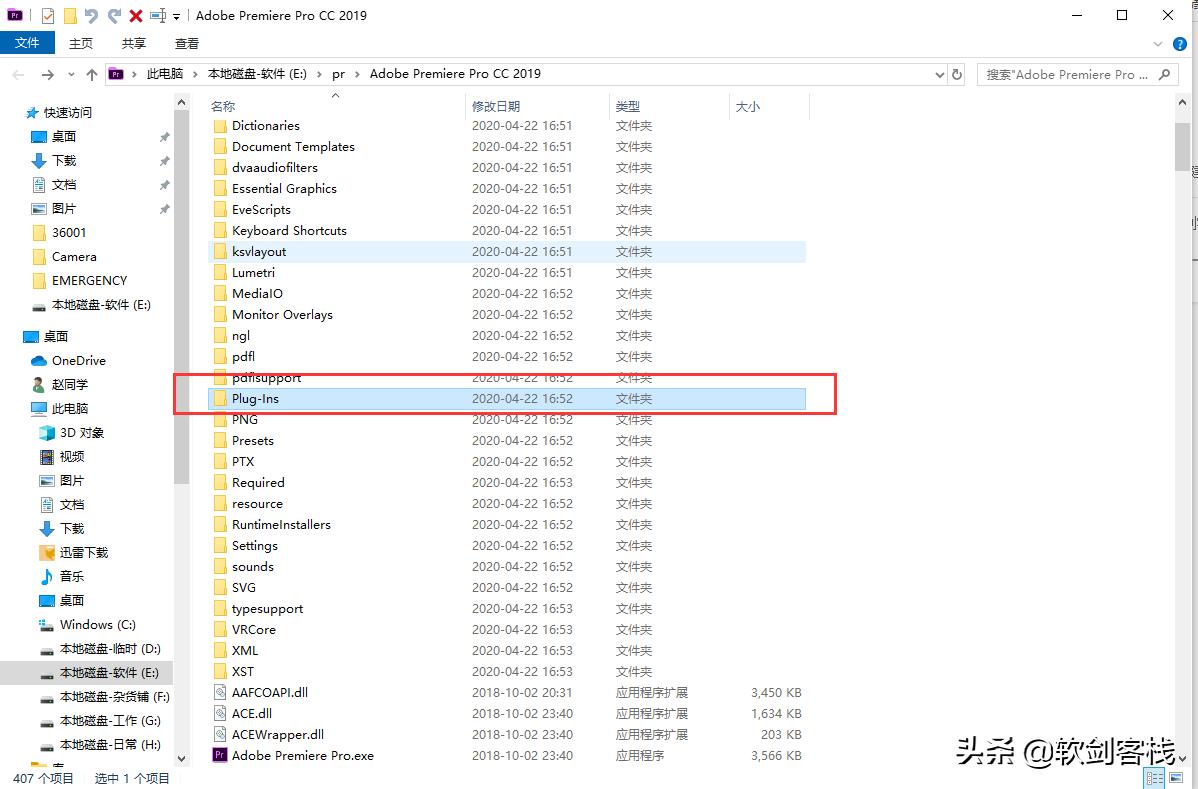Switch to details view icon in status bar
This screenshot has width=1198, height=789.
(1154, 778)
